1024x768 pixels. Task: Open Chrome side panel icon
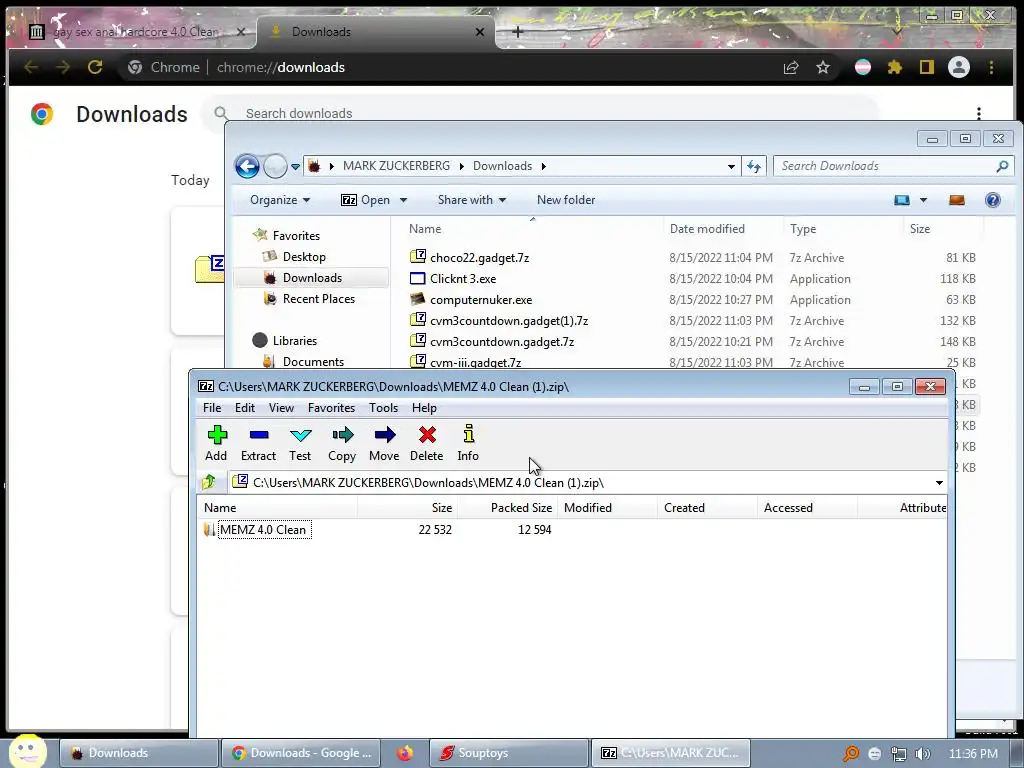(x=926, y=67)
